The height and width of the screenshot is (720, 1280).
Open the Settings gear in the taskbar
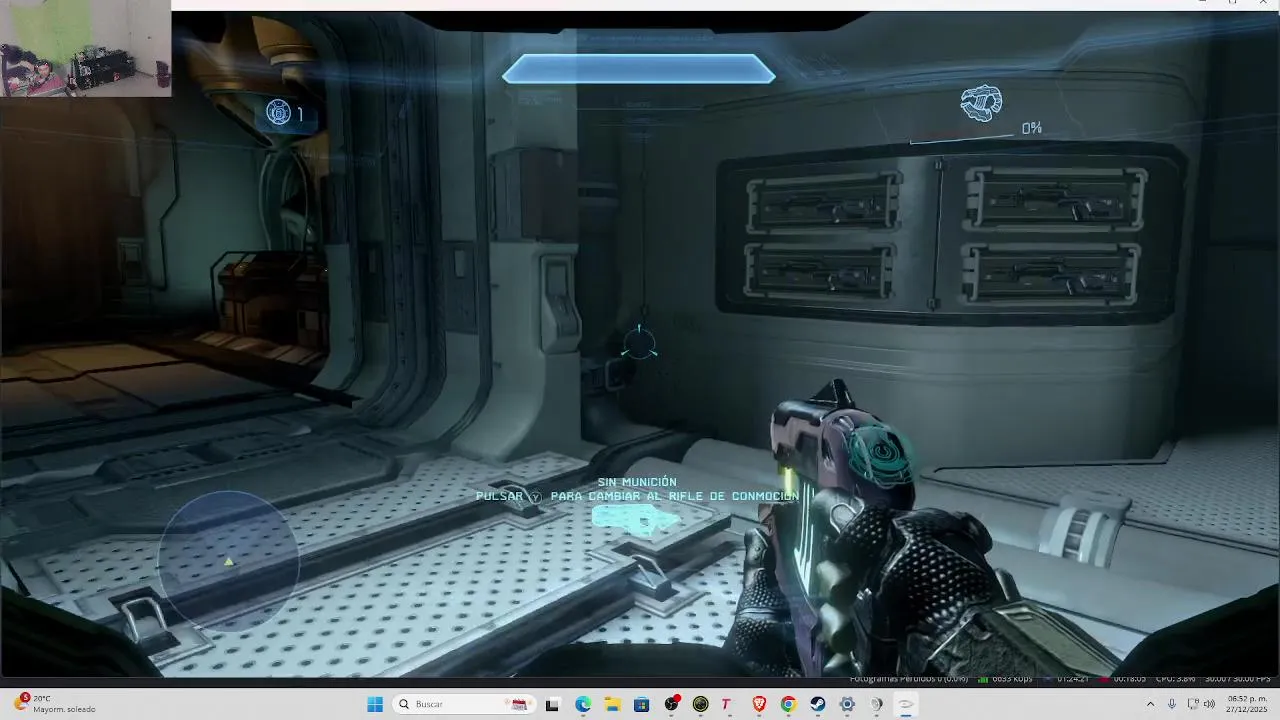point(847,704)
